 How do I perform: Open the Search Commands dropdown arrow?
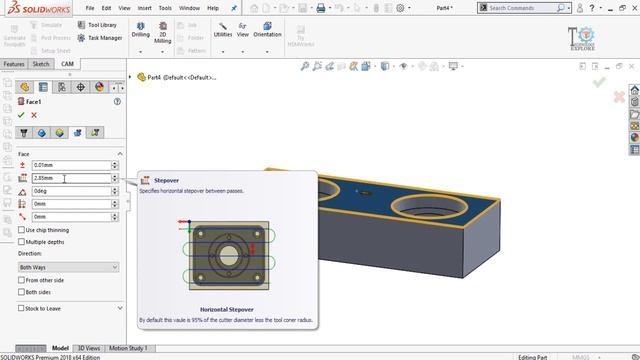coord(569,8)
